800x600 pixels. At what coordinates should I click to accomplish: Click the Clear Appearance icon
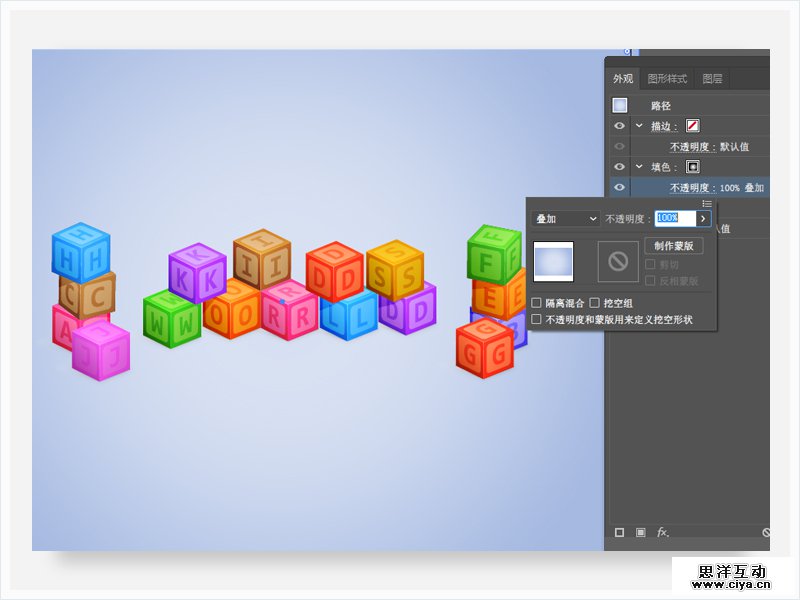click(766, 533)
